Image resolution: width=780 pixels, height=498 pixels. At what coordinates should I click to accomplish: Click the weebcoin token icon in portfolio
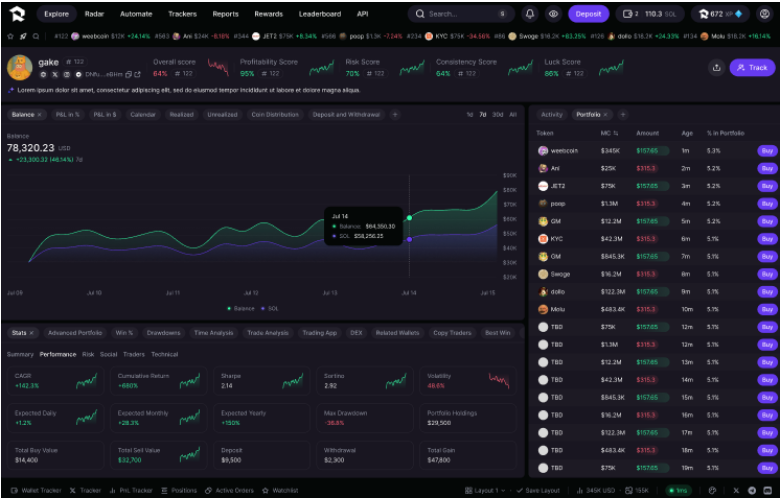click(x=543, y=151)
